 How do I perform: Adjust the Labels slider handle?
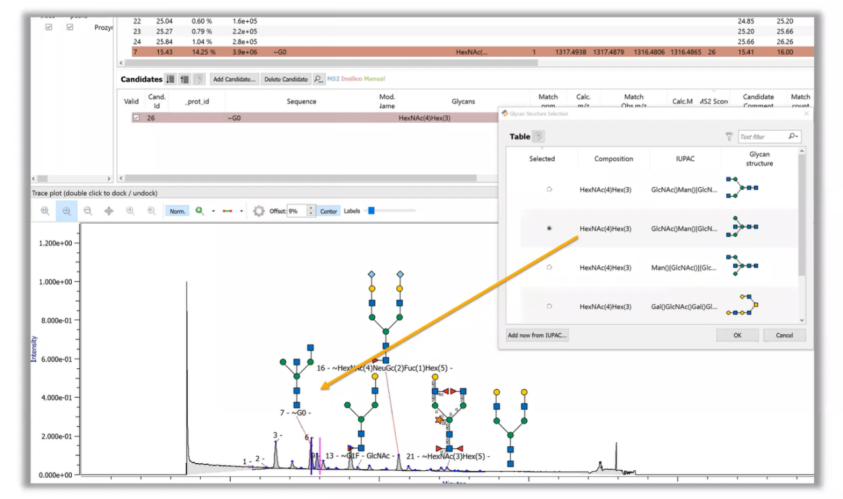point(371,211)
